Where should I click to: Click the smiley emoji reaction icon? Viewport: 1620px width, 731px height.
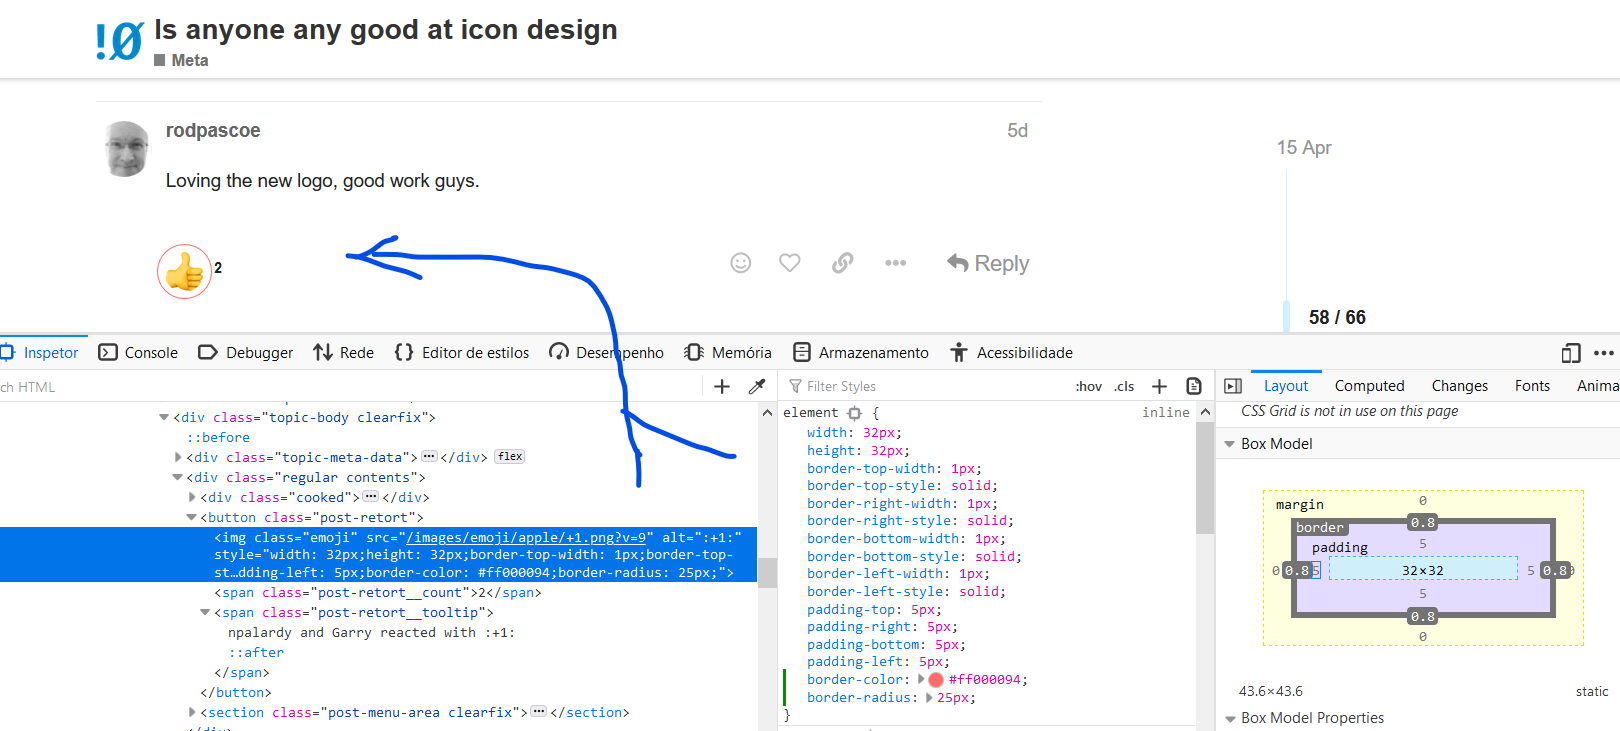(740, 263)
